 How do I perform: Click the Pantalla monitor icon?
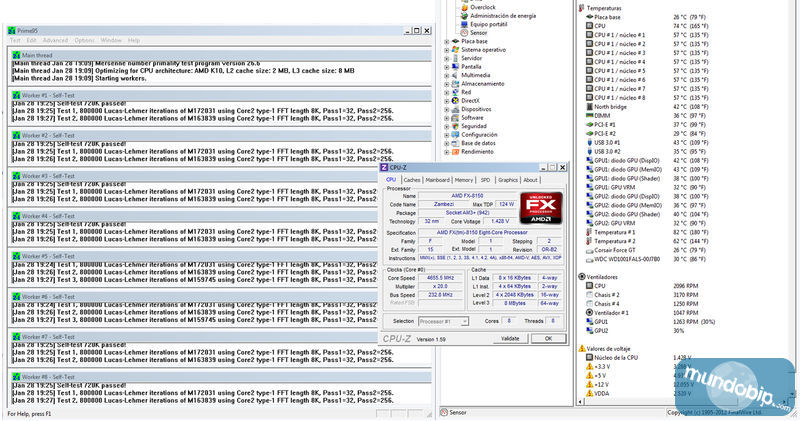tap(455, 67)
